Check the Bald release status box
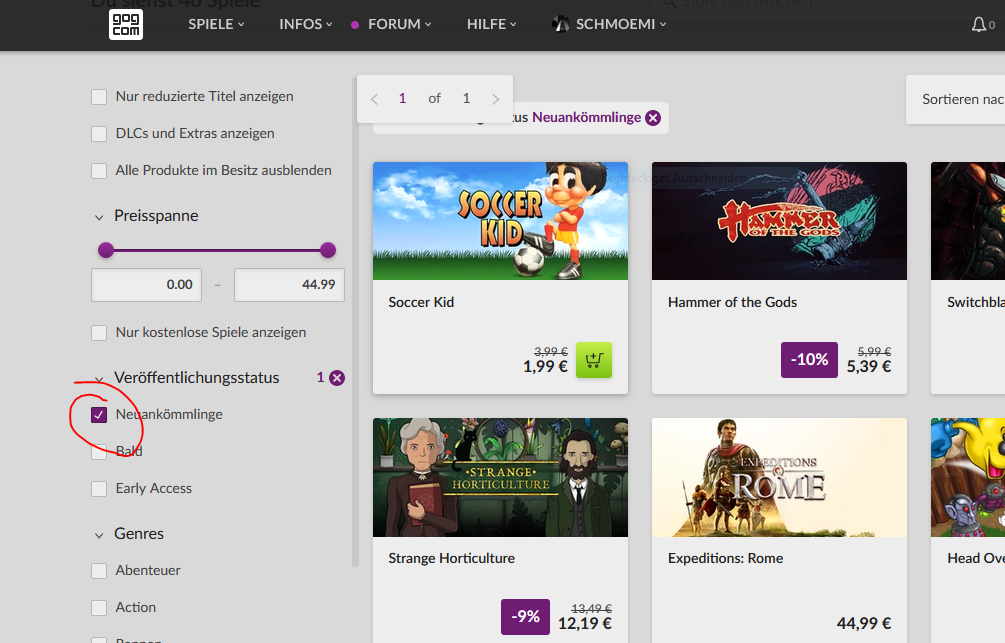 (x=99, y=451)
